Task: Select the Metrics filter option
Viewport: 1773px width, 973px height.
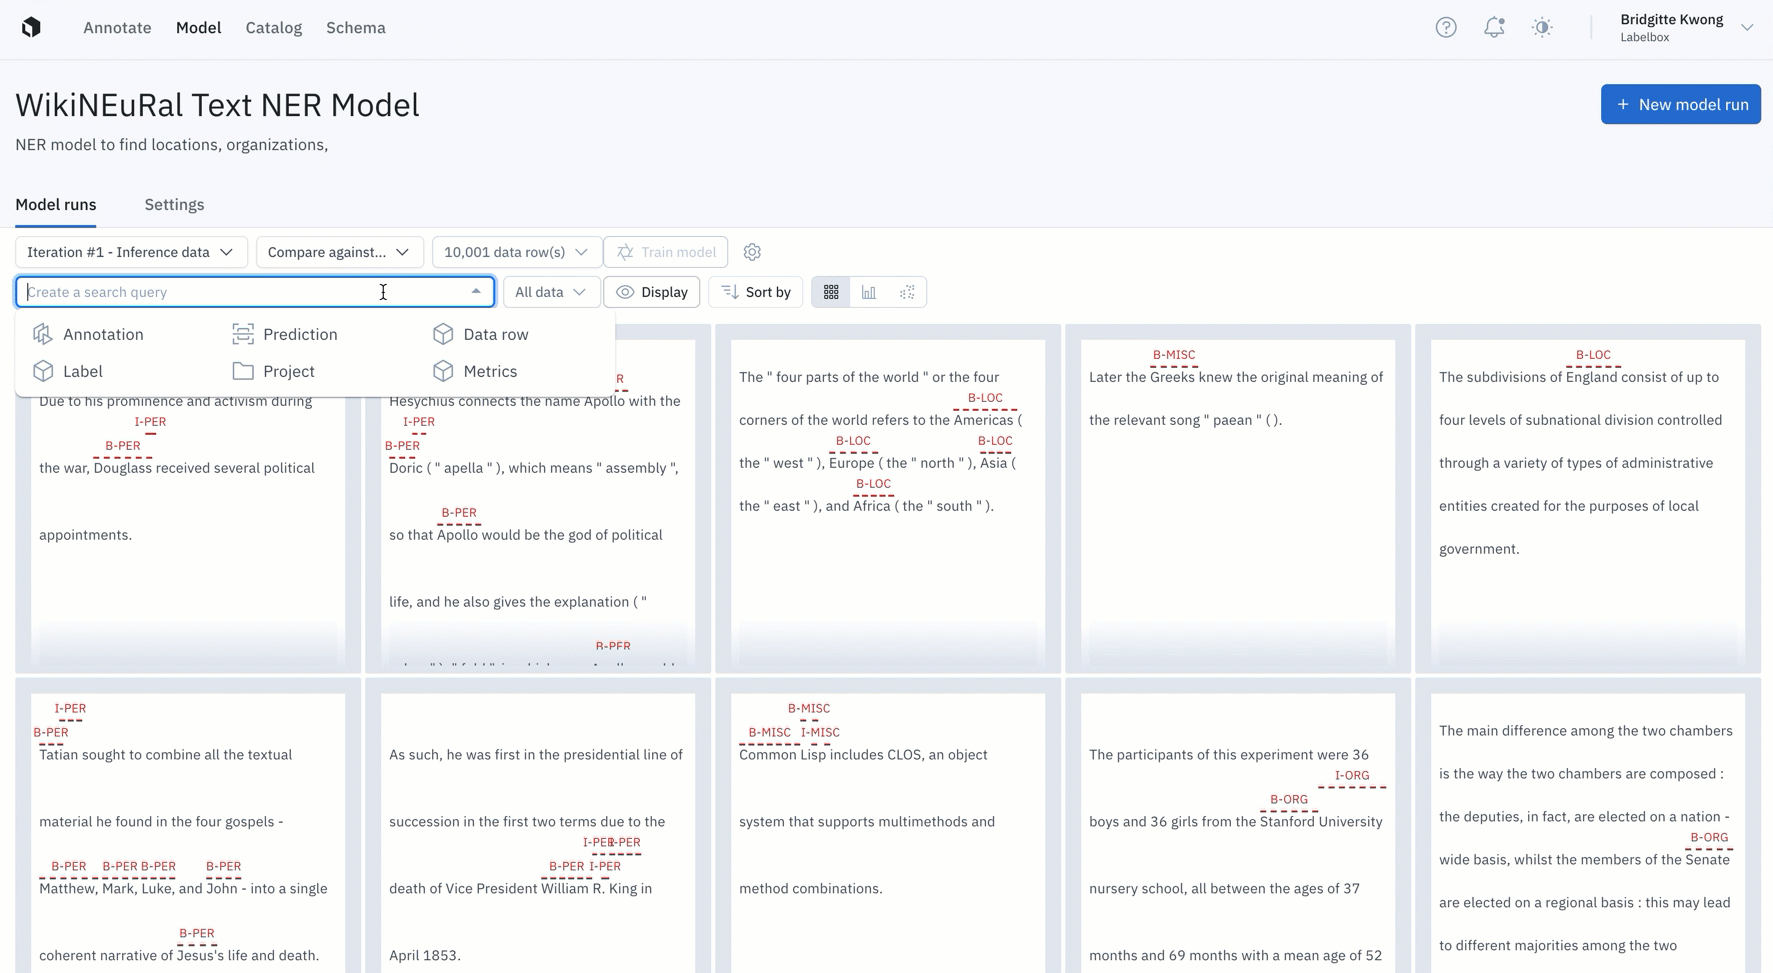Action: (x=475, y=371)
